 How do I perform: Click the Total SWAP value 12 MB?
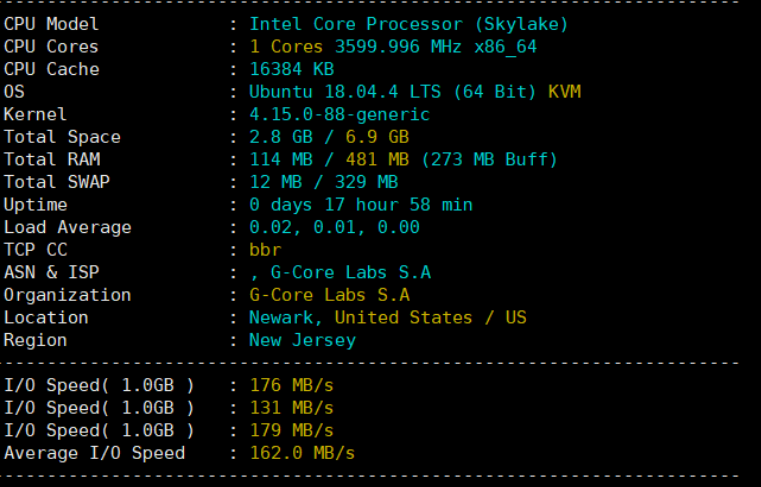point(275,182)
